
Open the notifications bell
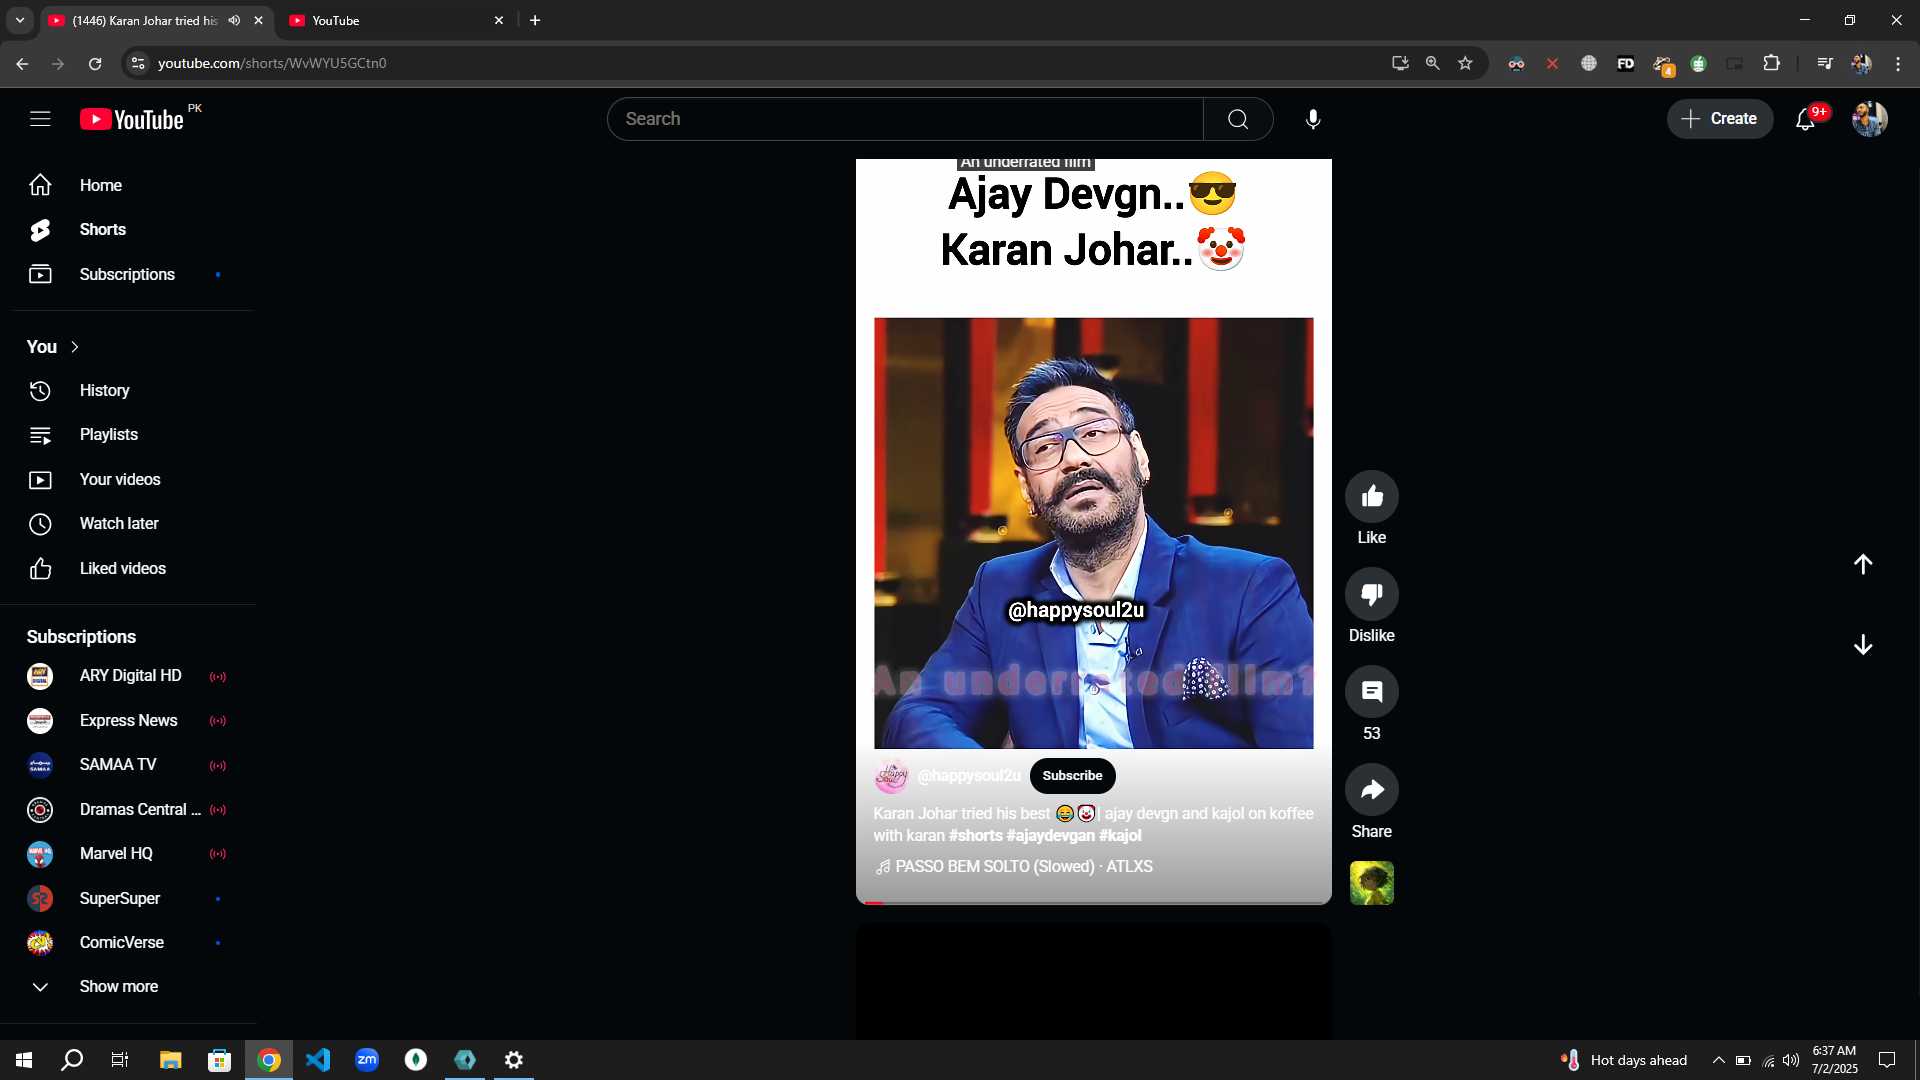coord(1805,119)
